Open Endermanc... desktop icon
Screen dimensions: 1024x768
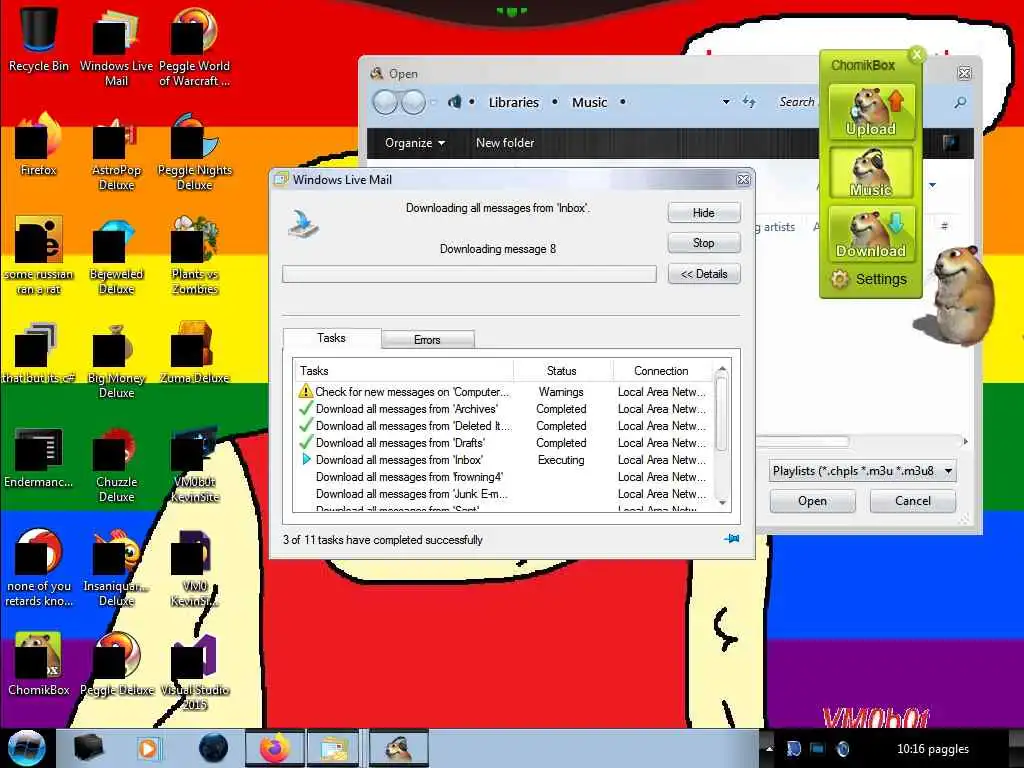click(x=39, y=457)
